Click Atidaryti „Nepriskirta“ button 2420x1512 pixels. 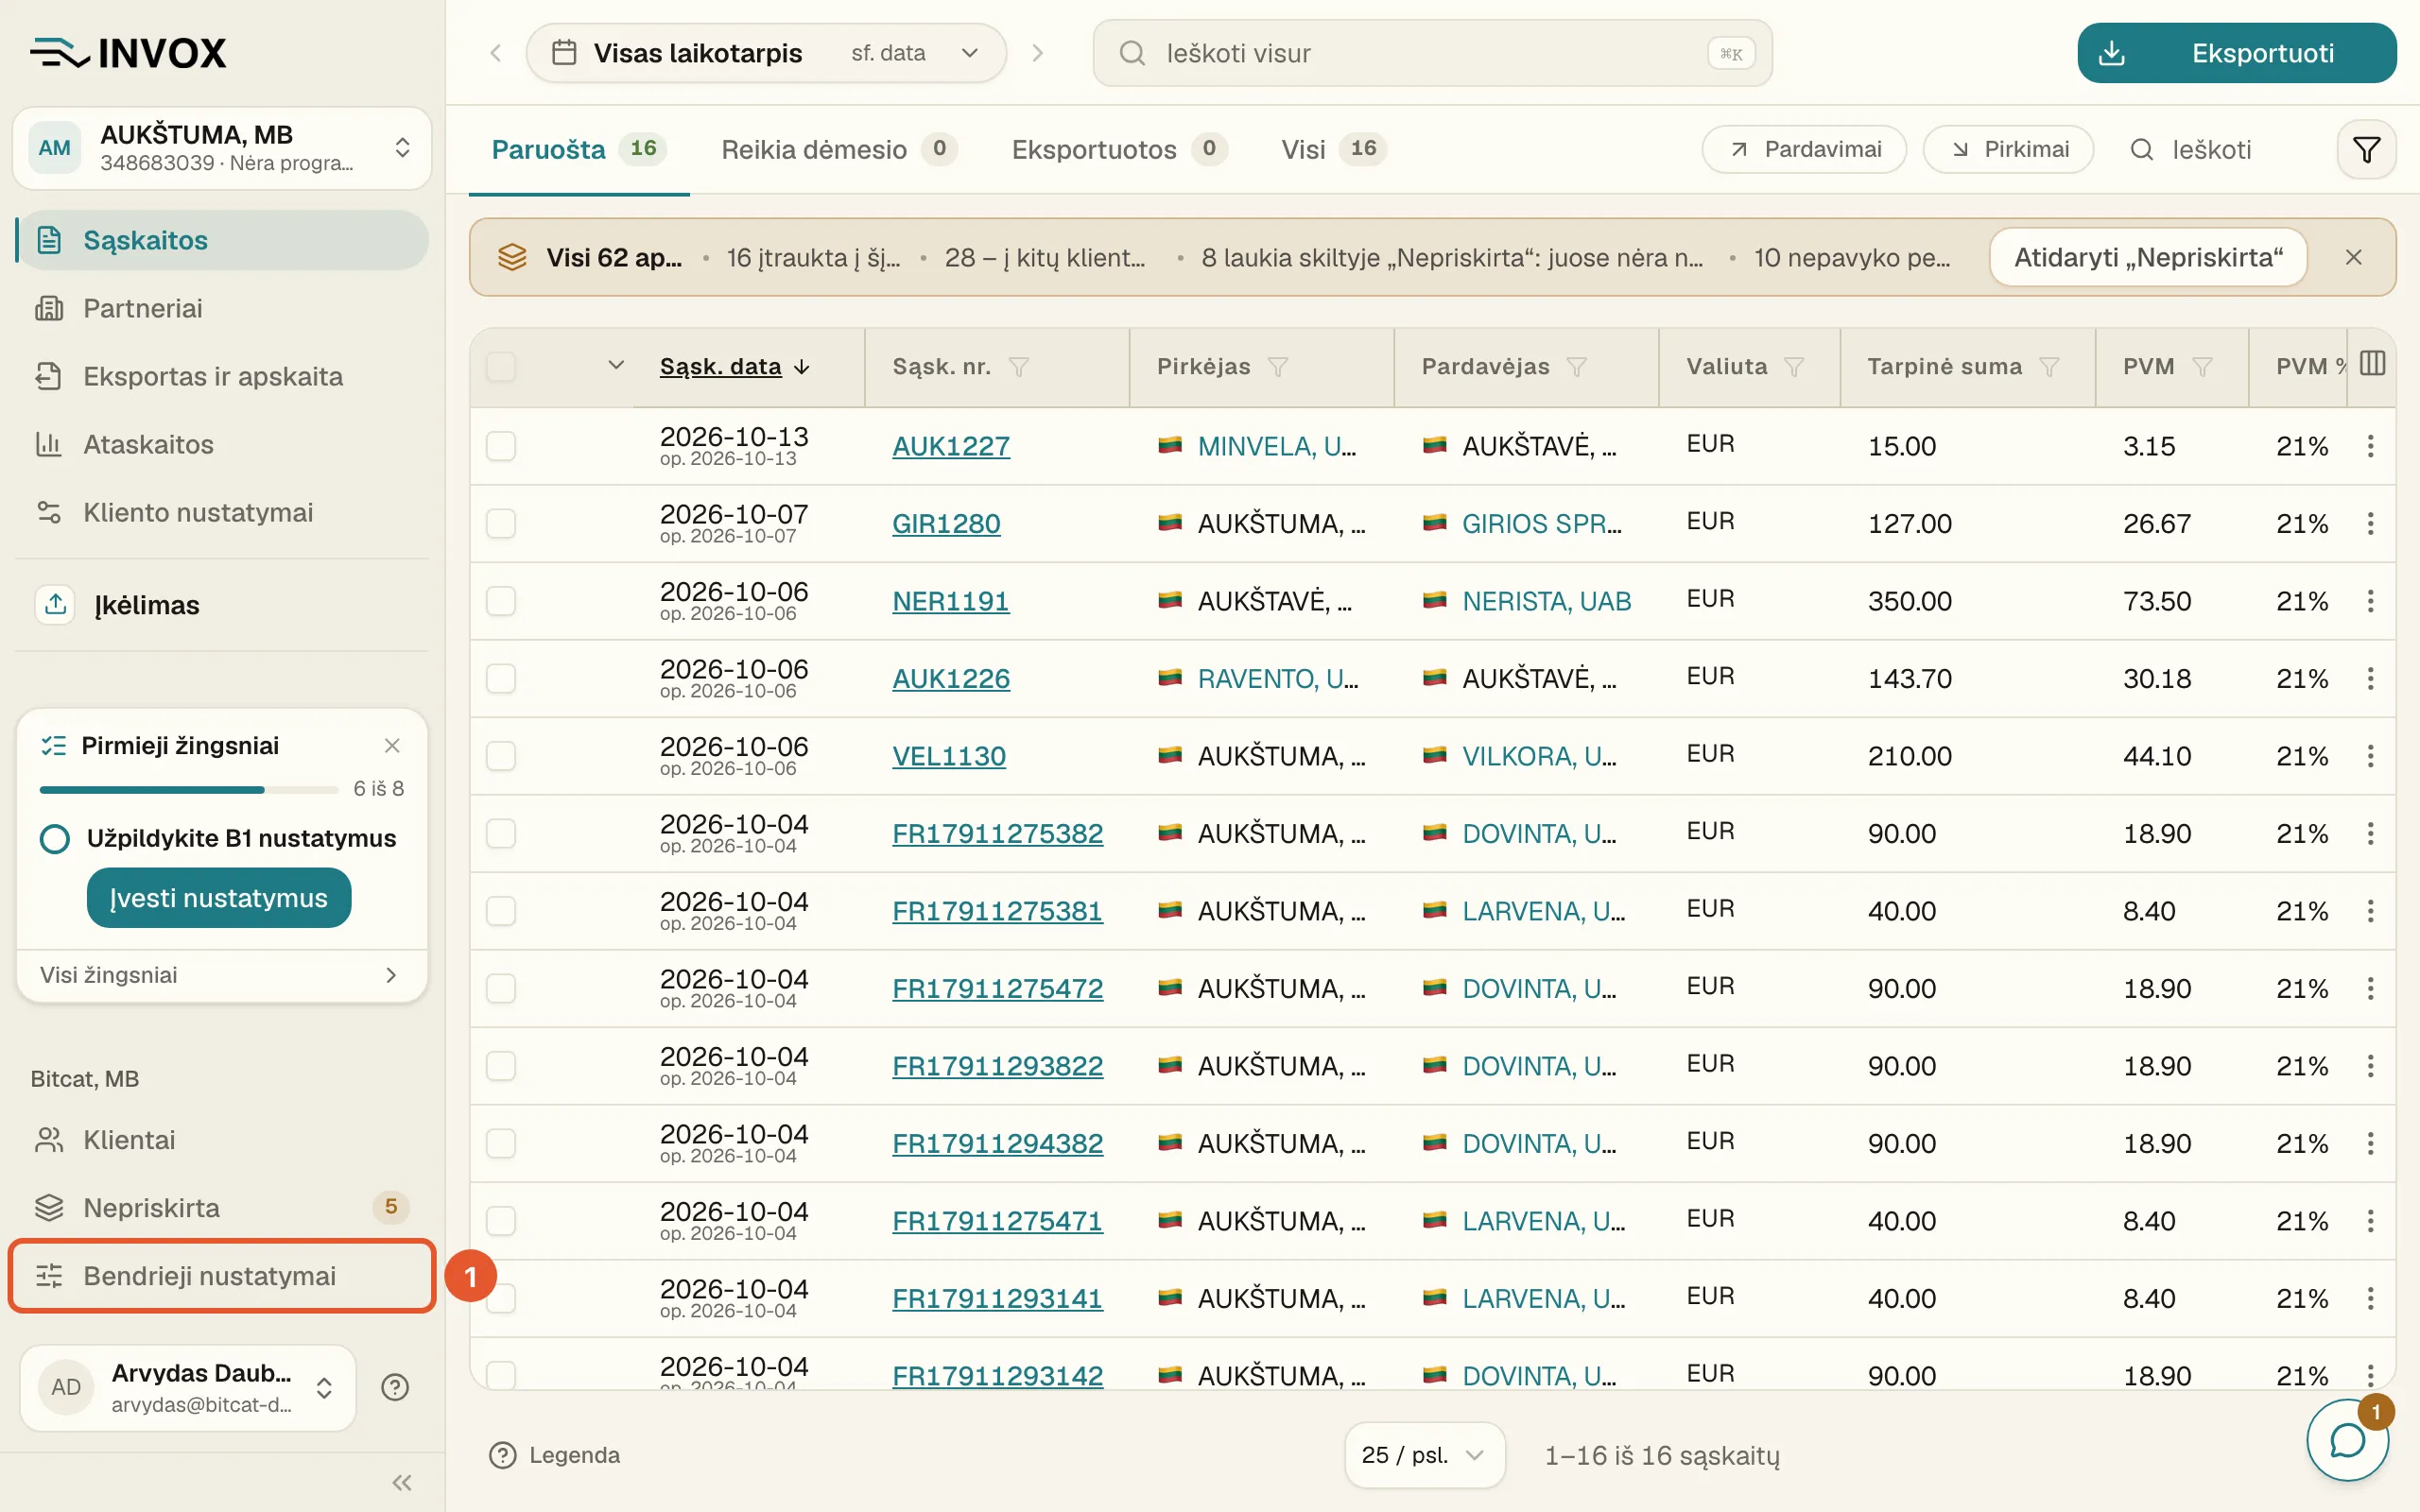2148,257
